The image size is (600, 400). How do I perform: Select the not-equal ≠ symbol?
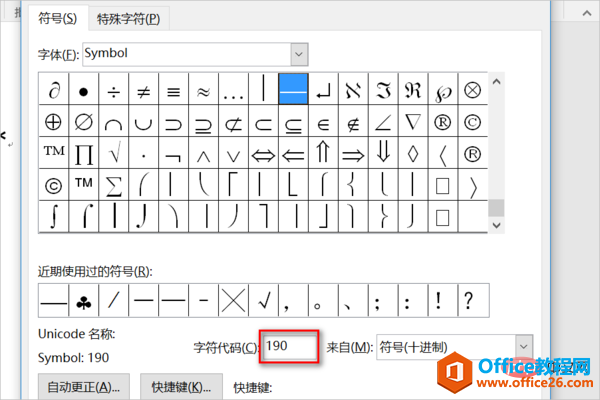[x=143, y=88]
